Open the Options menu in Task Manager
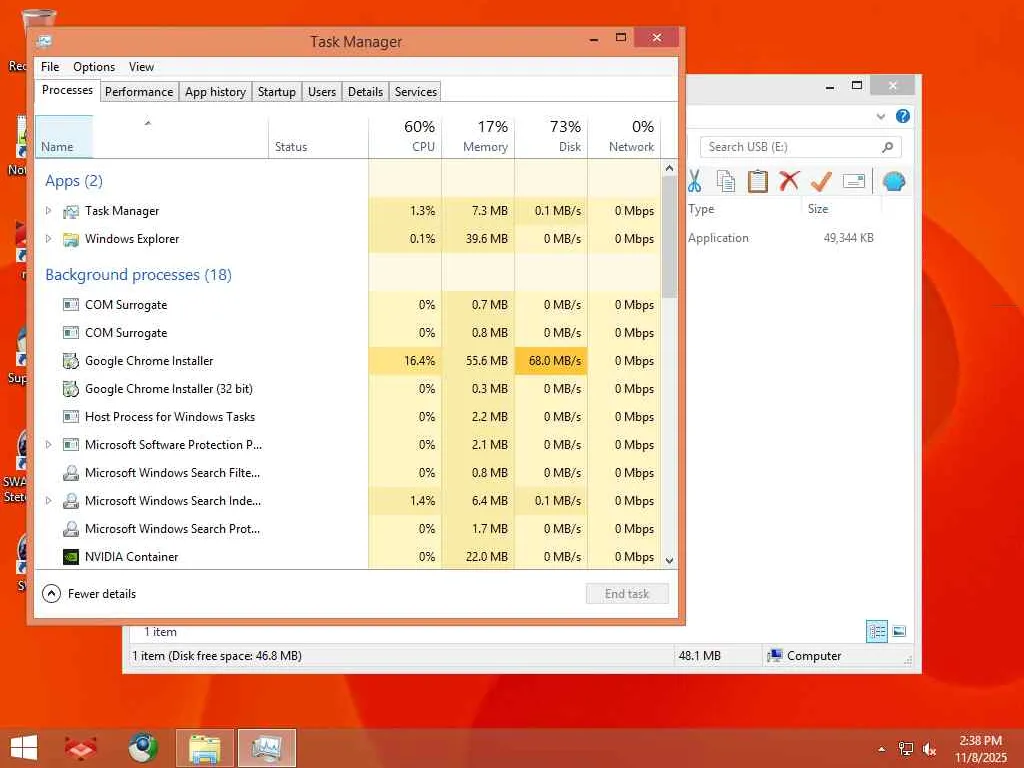Image resolution: width=1024 pixels, height=768 pixels. point(94,67)
